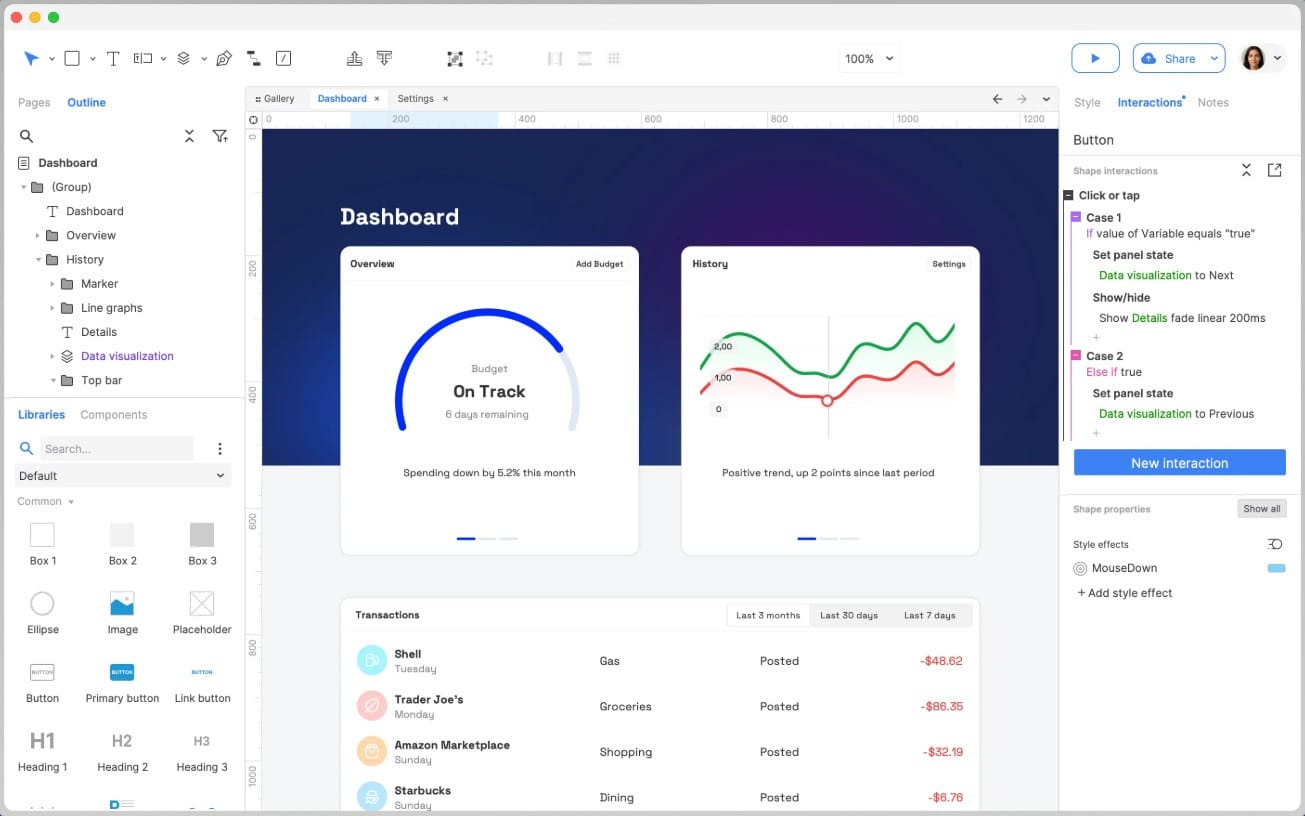Click the Ungroup toolbar icon
The height and width of the screenshot is (816, 1305).
pos(484,59)
